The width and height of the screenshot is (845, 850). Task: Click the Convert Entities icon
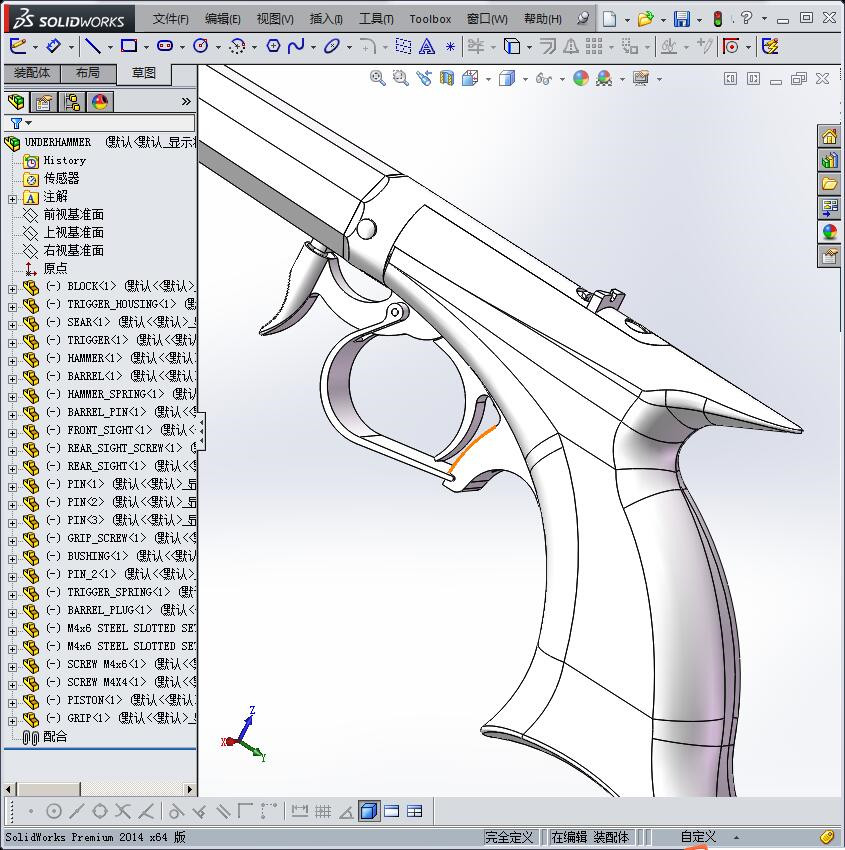coord(512,47)
